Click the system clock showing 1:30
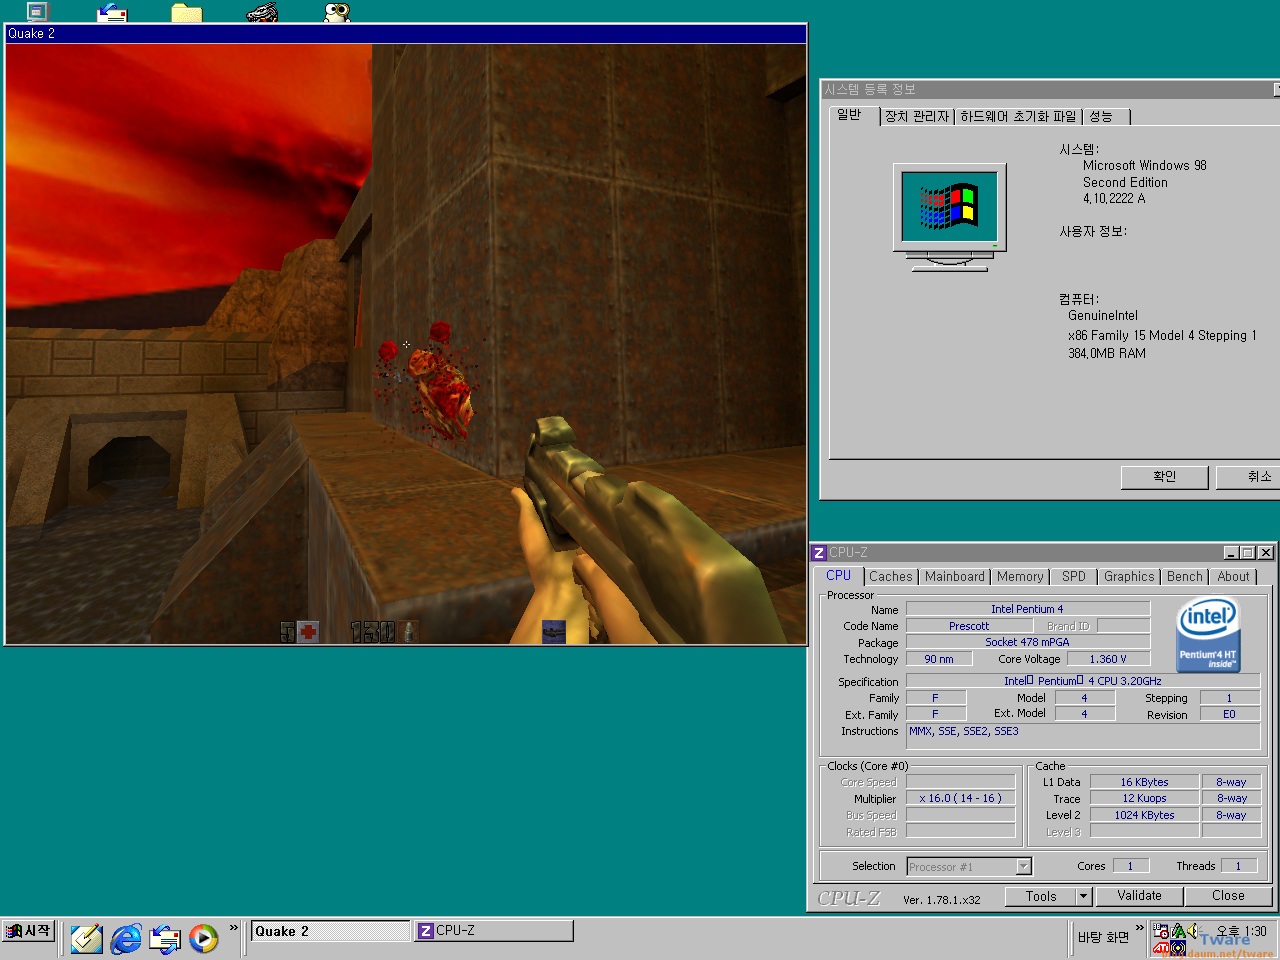This screenshot has height=960, width=1280. coord(1241,931)
